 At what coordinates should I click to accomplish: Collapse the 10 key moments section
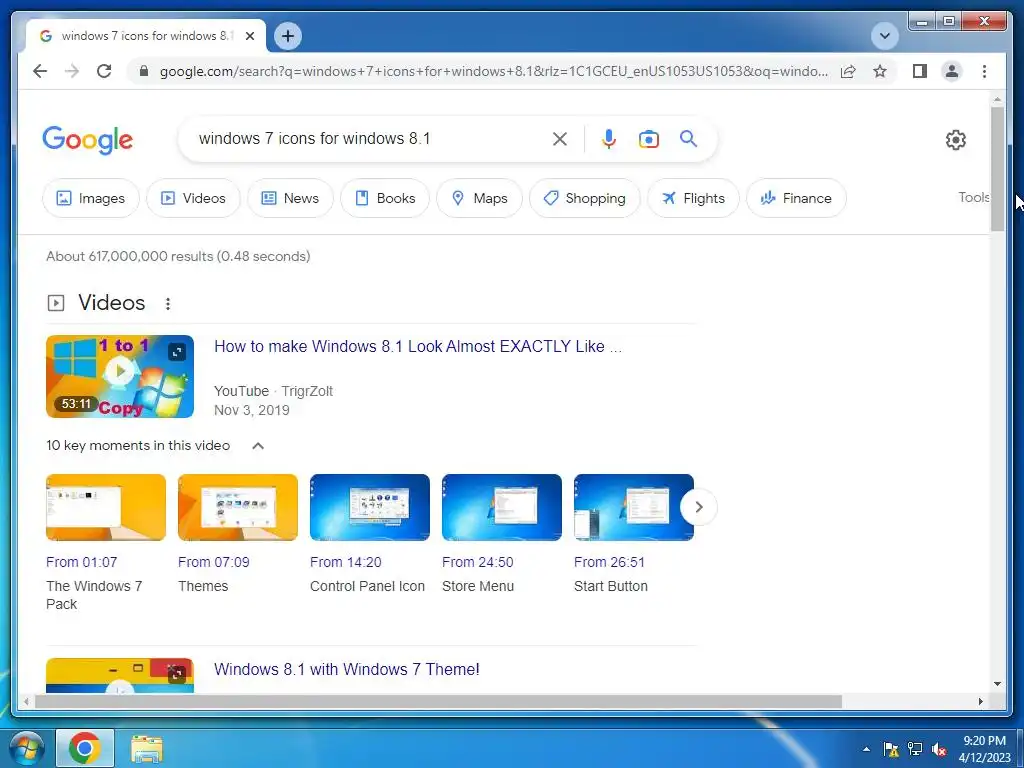point(258,446)
